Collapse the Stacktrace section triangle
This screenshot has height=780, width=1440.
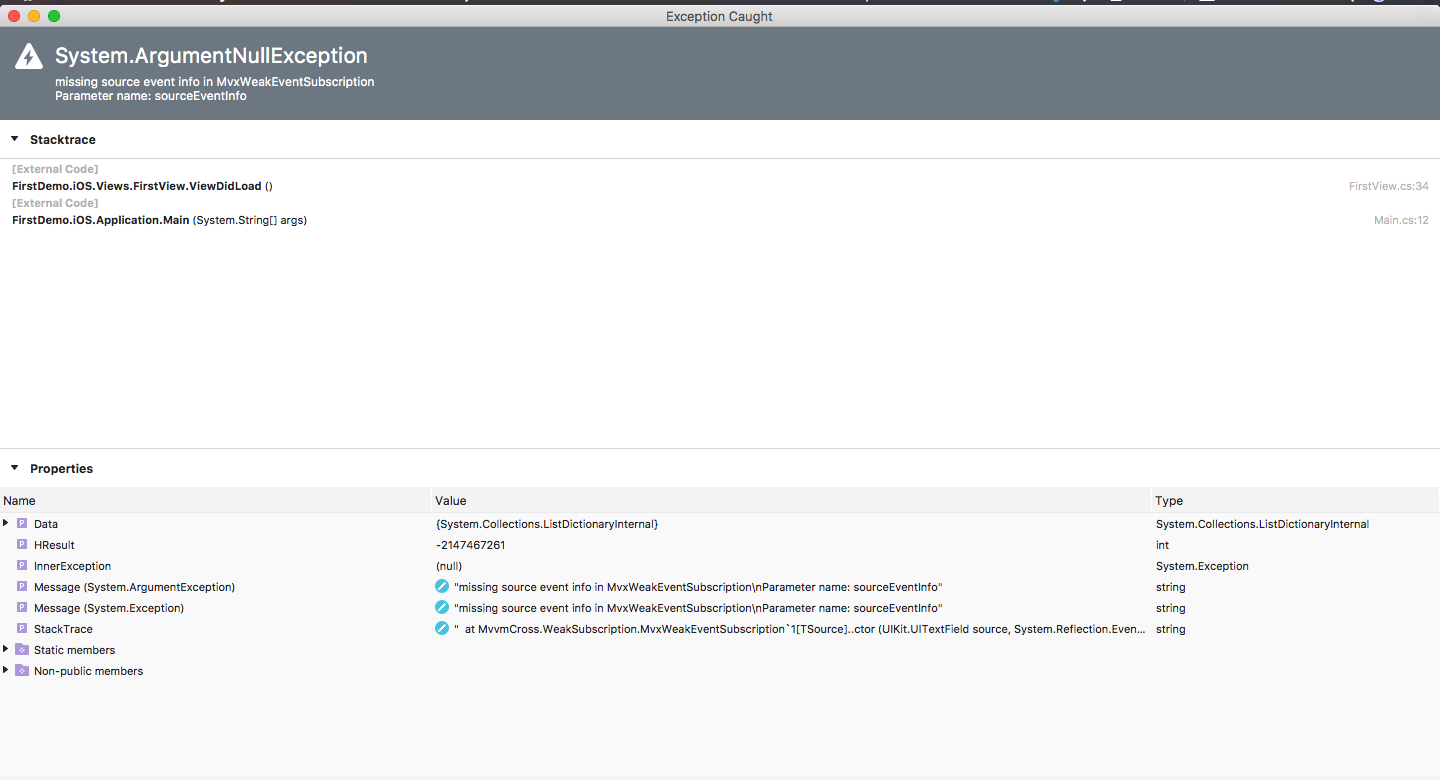point(15,139)
